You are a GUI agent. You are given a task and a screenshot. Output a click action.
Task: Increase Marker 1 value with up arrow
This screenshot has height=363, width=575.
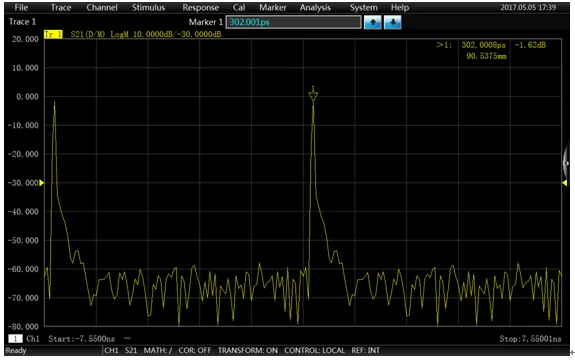(373, 22)
